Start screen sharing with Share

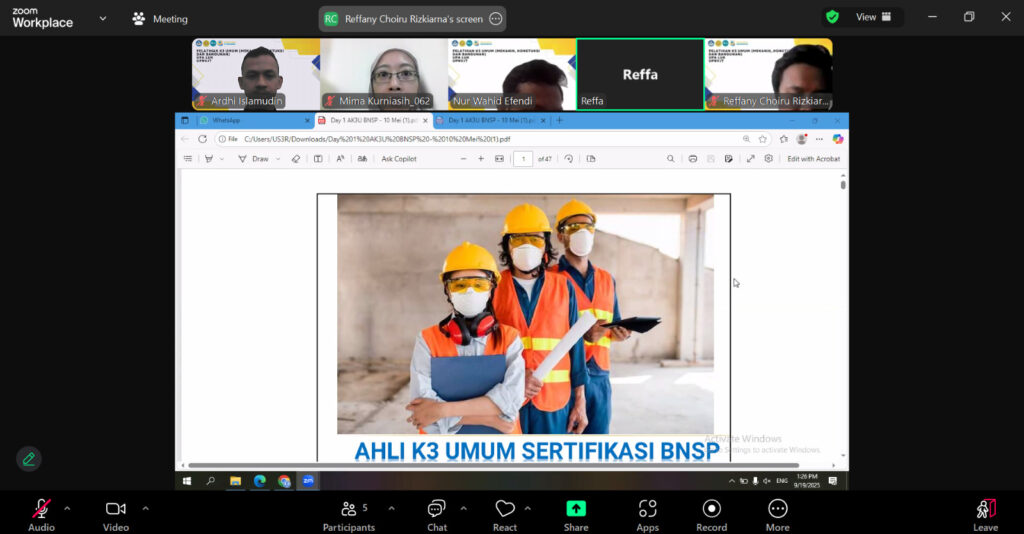576,510
